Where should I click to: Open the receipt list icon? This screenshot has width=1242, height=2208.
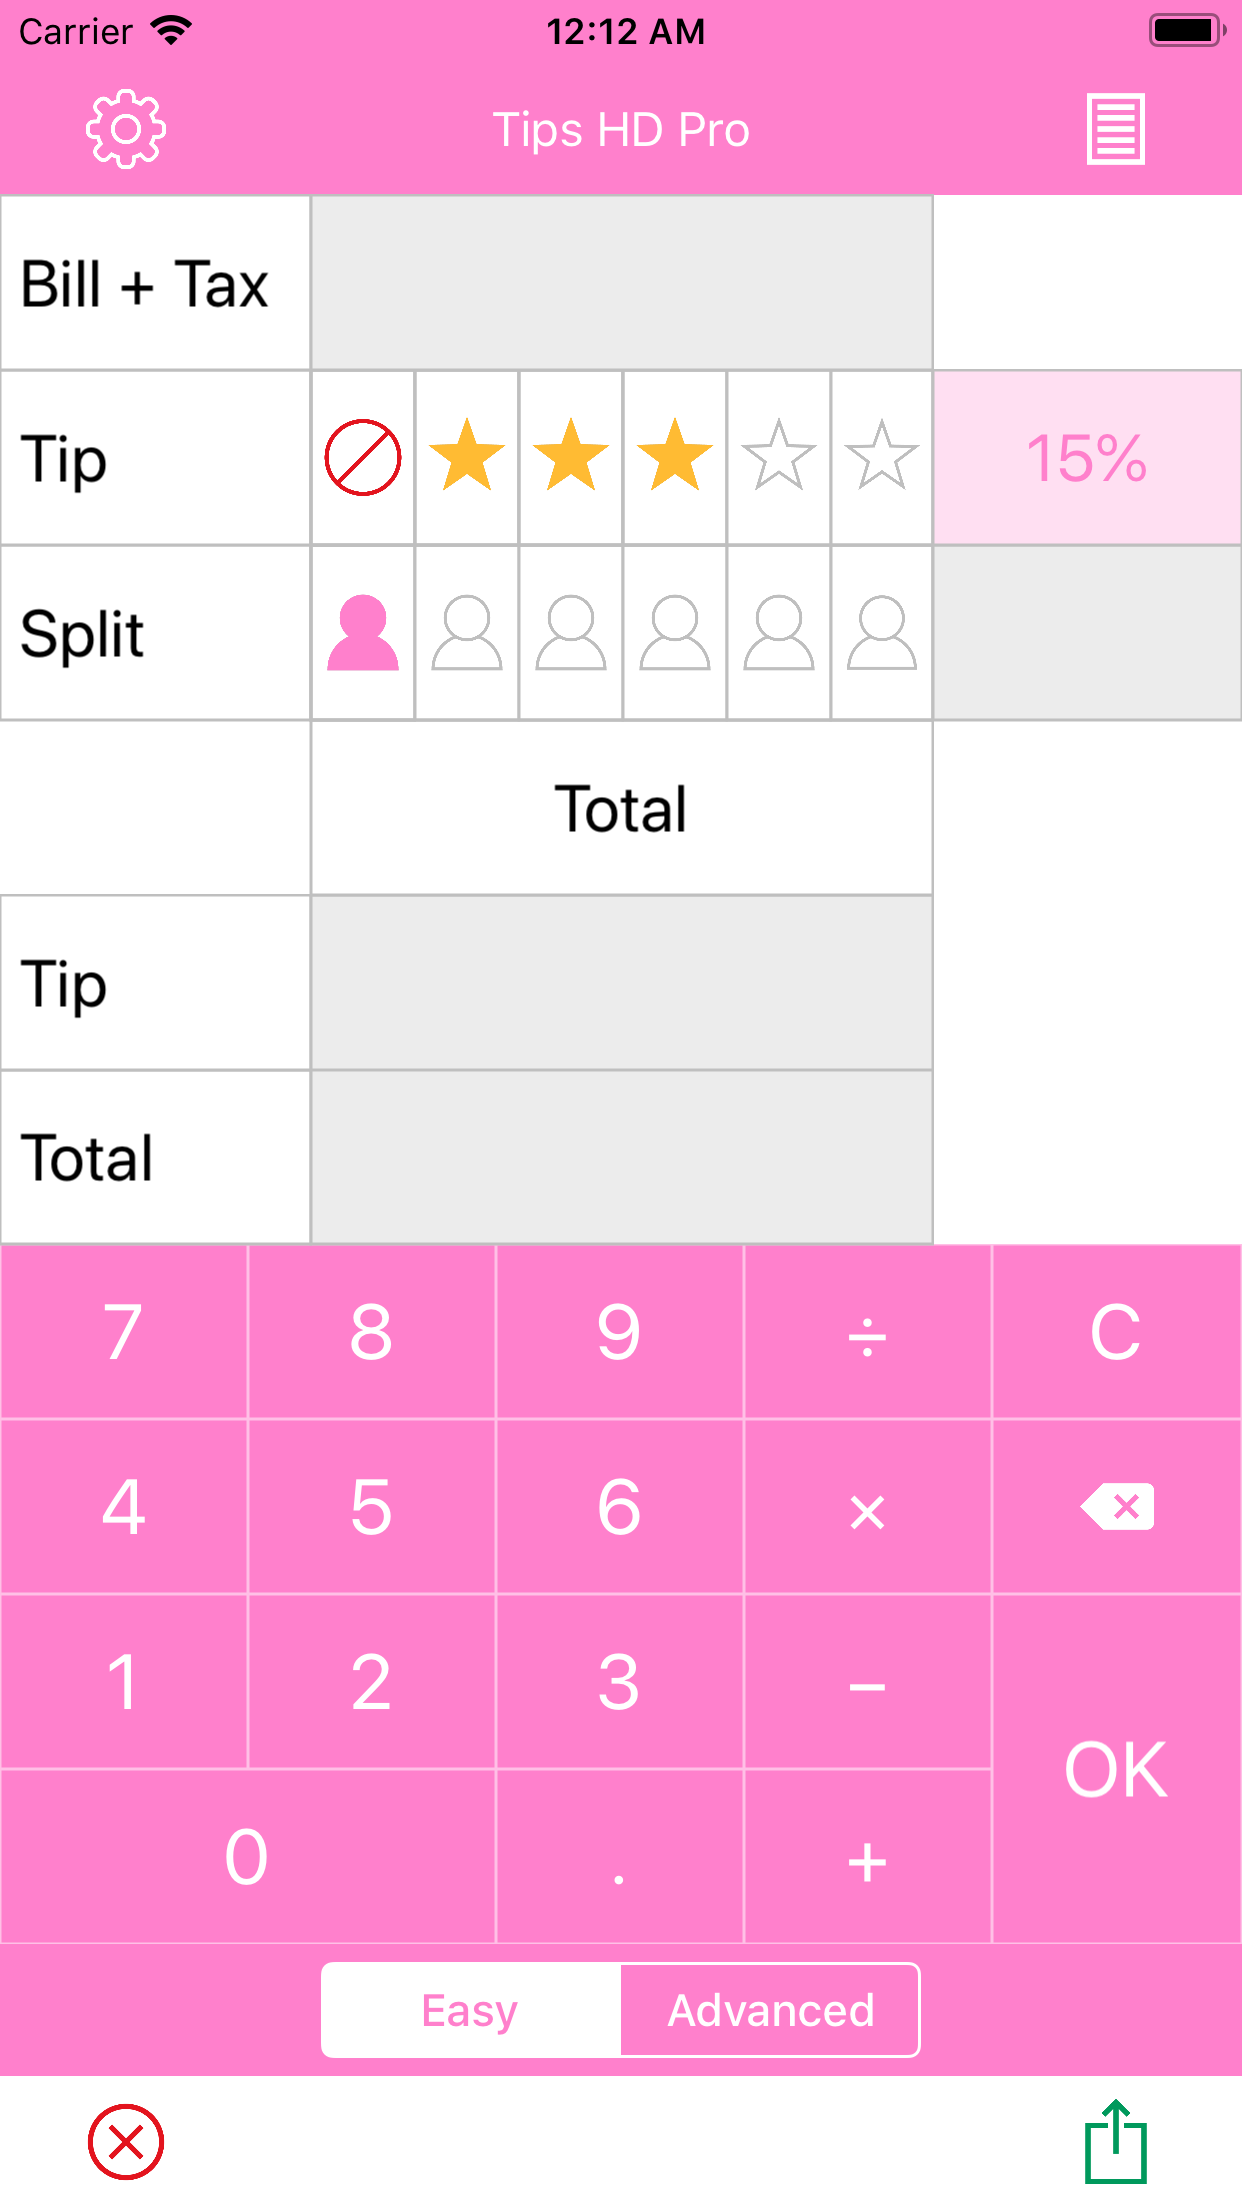[x=1115, y=129]
